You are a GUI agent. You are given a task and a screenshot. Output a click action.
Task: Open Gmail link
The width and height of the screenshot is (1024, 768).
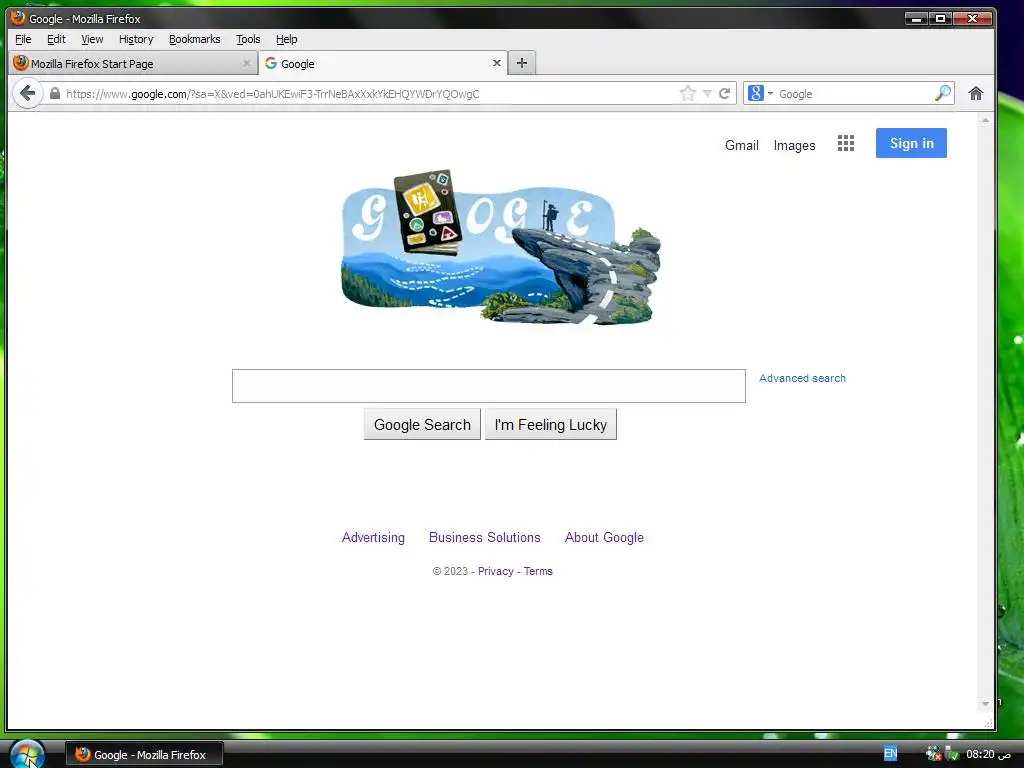(742, 145)
